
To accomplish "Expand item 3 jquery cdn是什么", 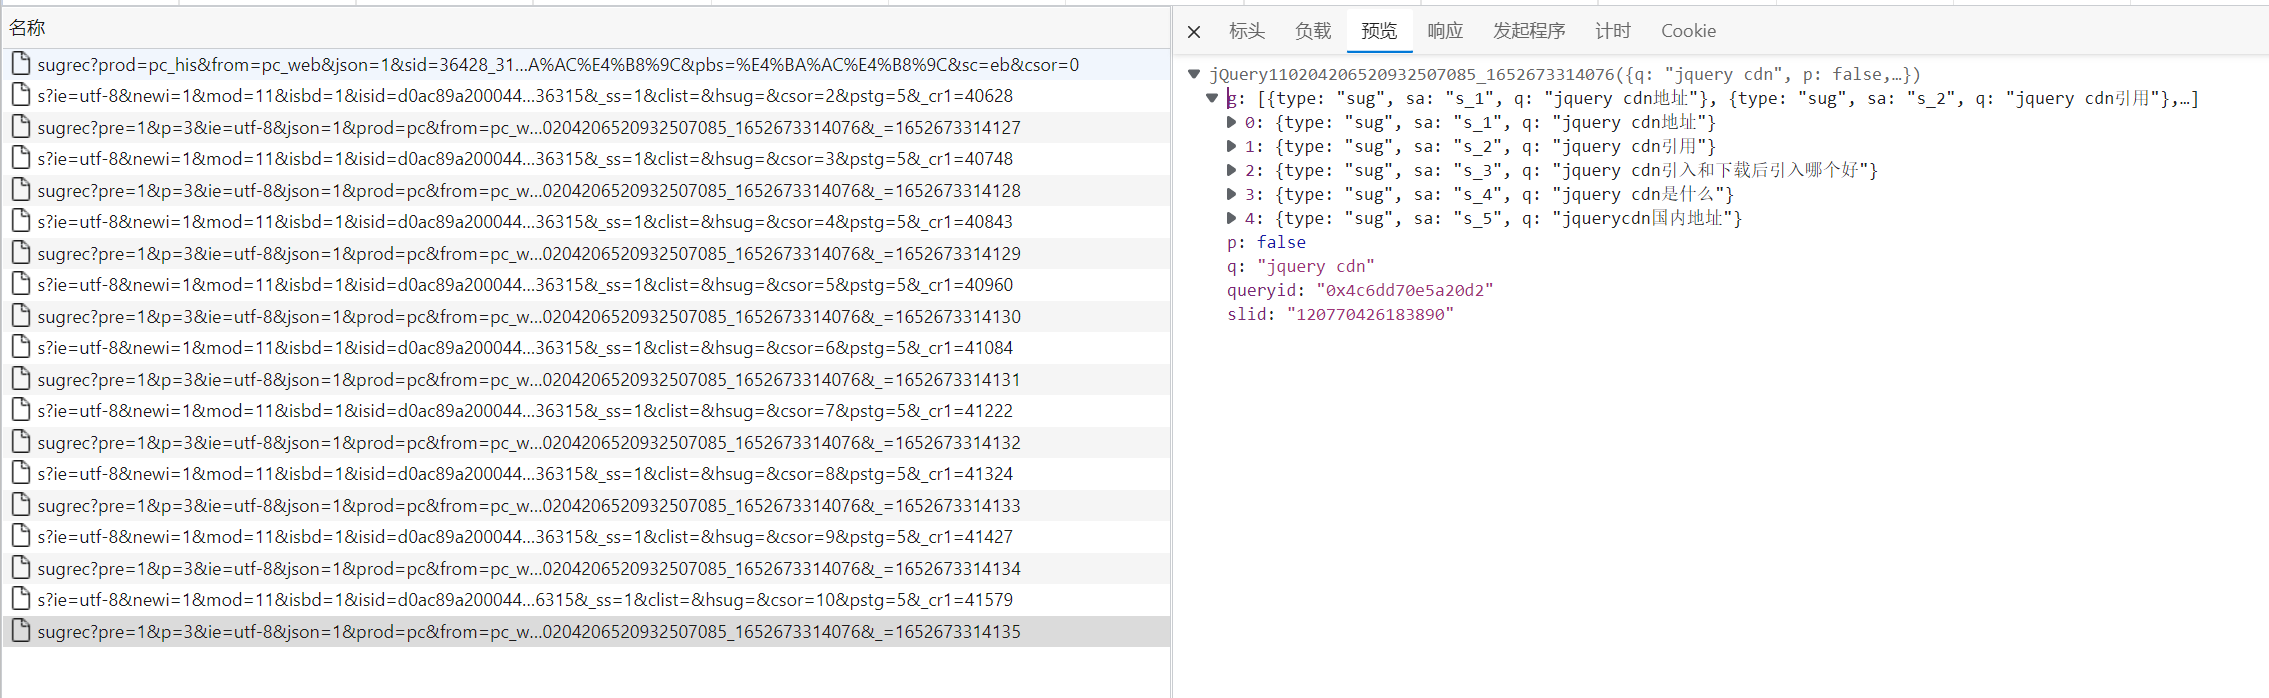I will [x=1232, y=194].
